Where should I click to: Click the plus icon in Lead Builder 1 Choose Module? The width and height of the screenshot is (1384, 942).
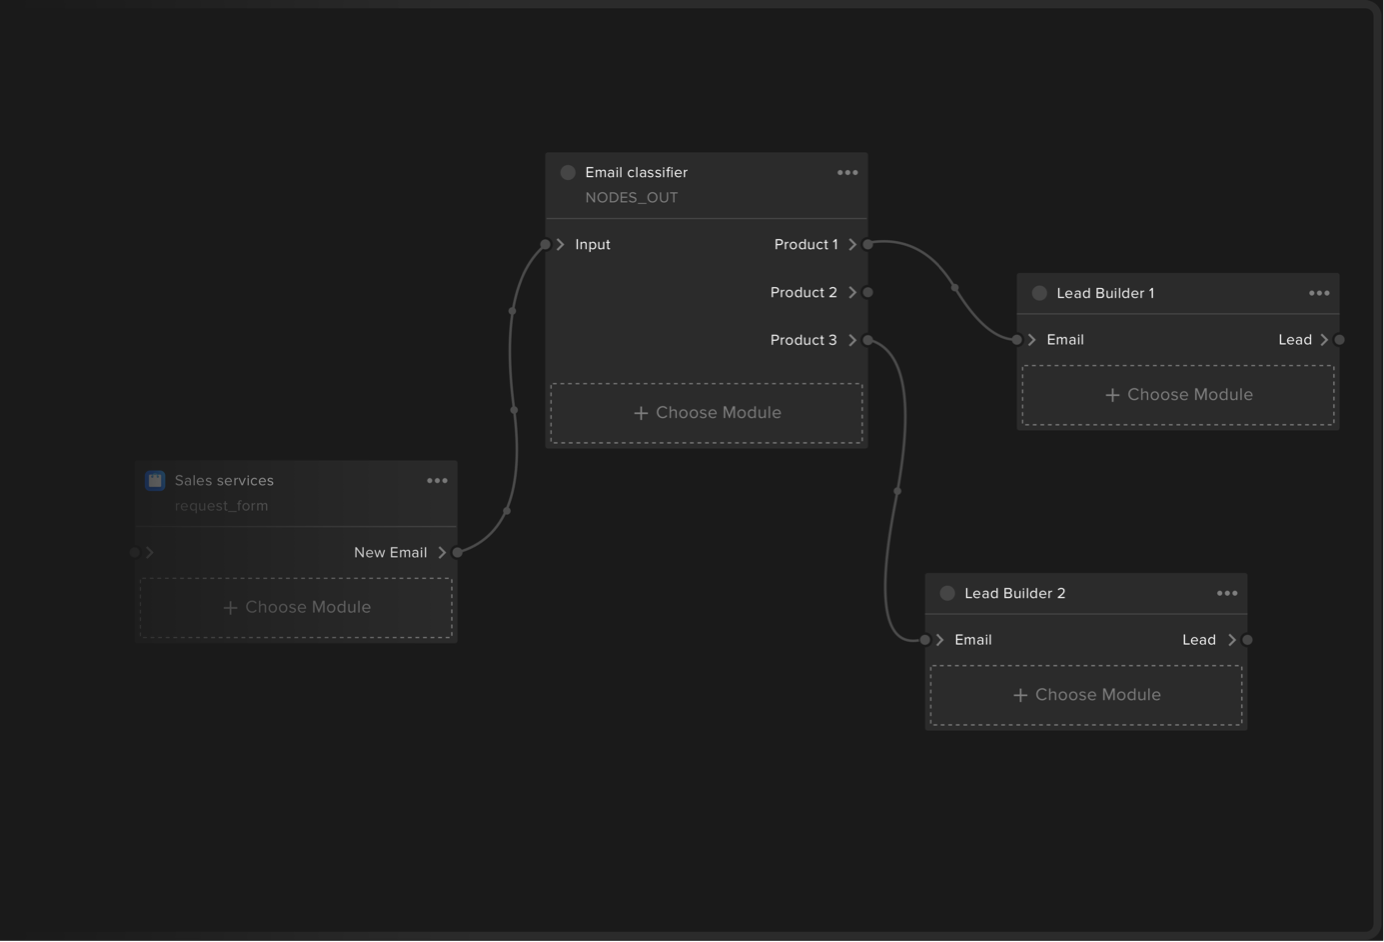point(1112,394)
